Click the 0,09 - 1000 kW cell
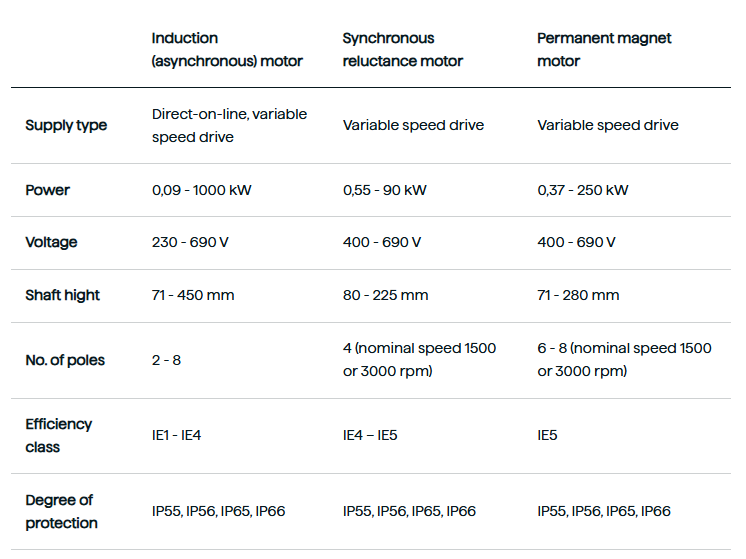The image size is (746, 559). coord(202,190)
